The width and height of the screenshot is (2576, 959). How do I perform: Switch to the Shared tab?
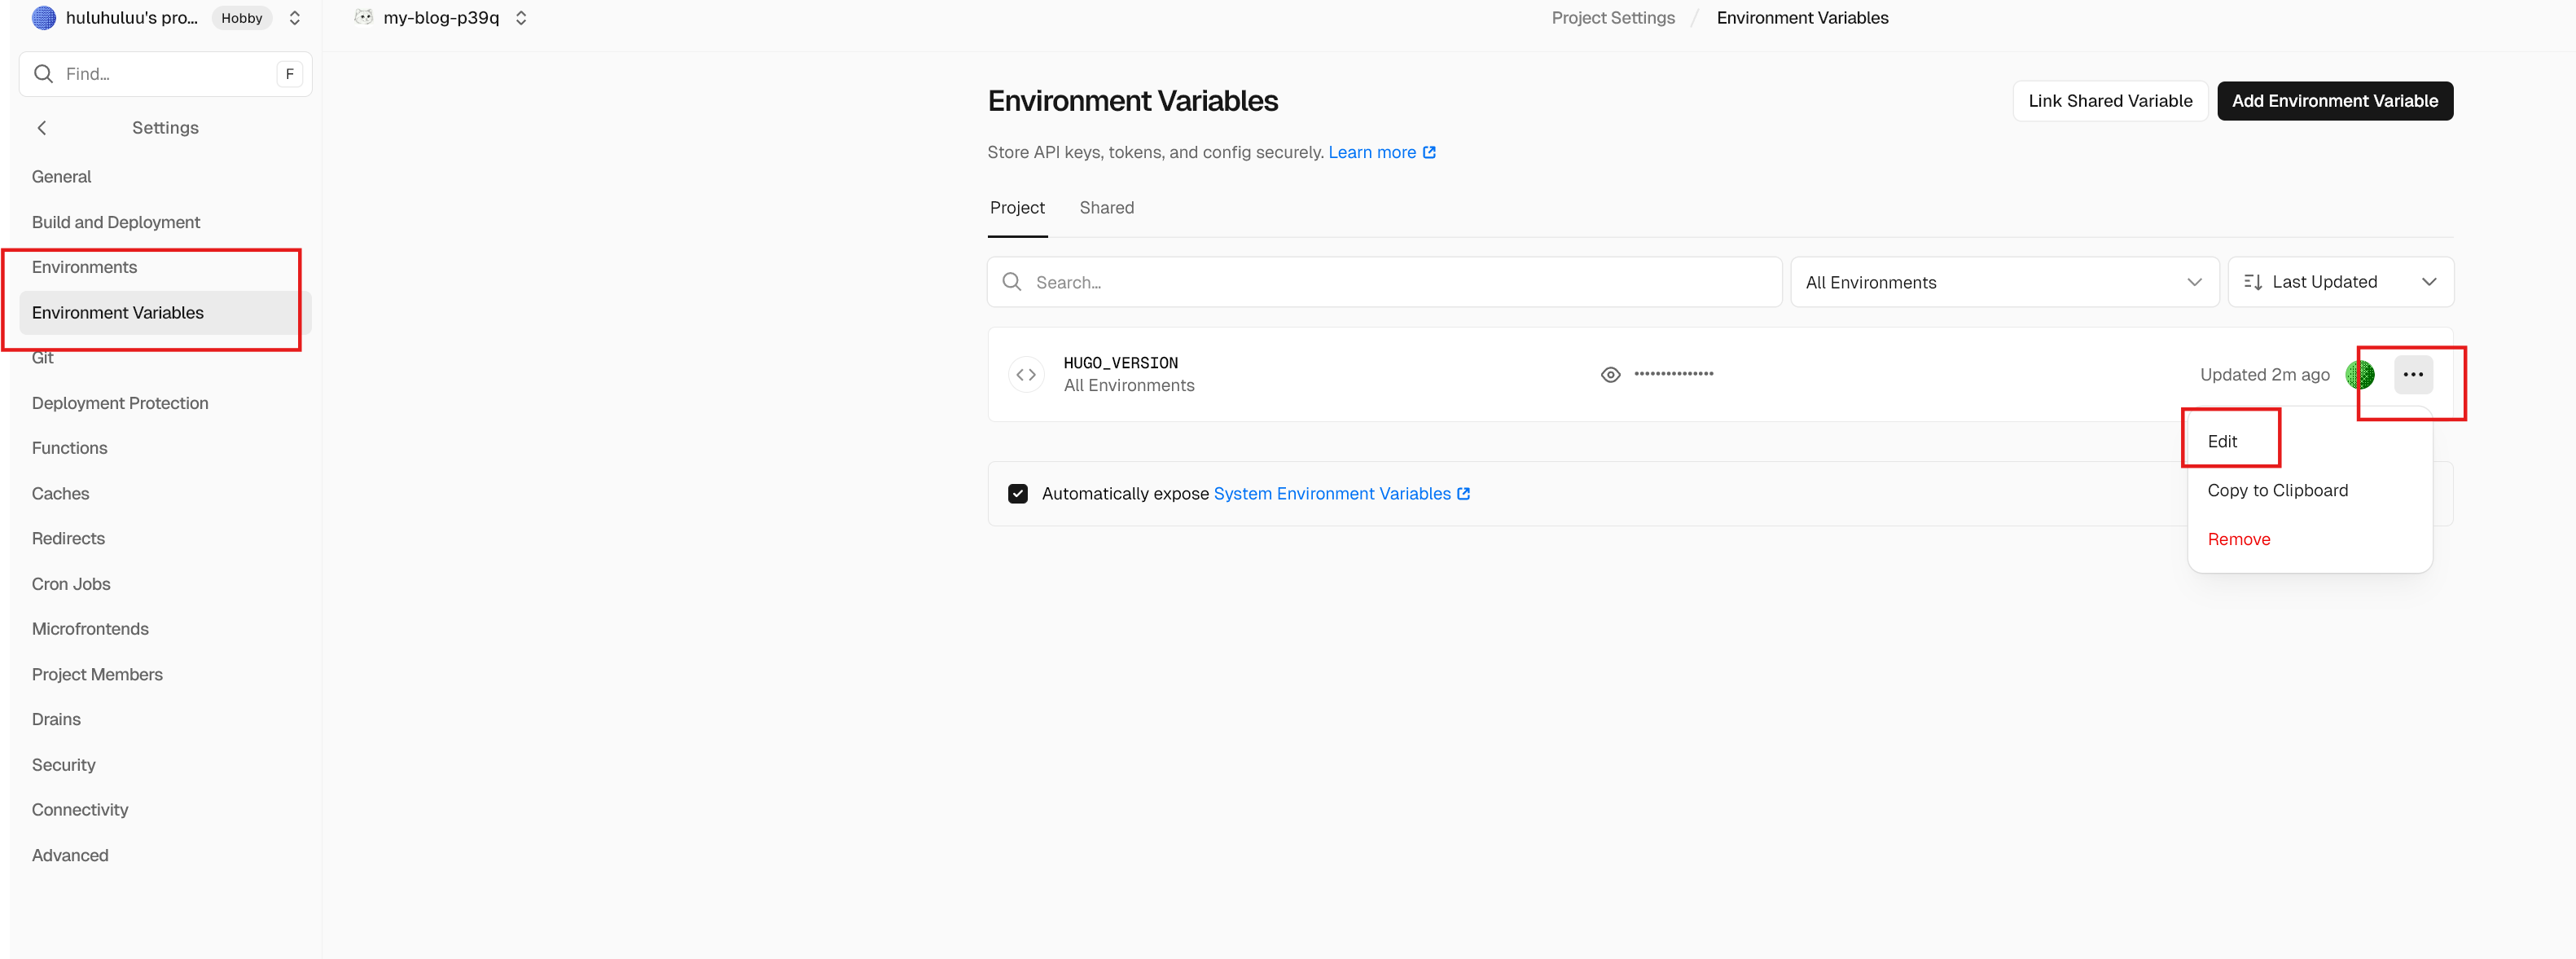(x=1106, y=208)
